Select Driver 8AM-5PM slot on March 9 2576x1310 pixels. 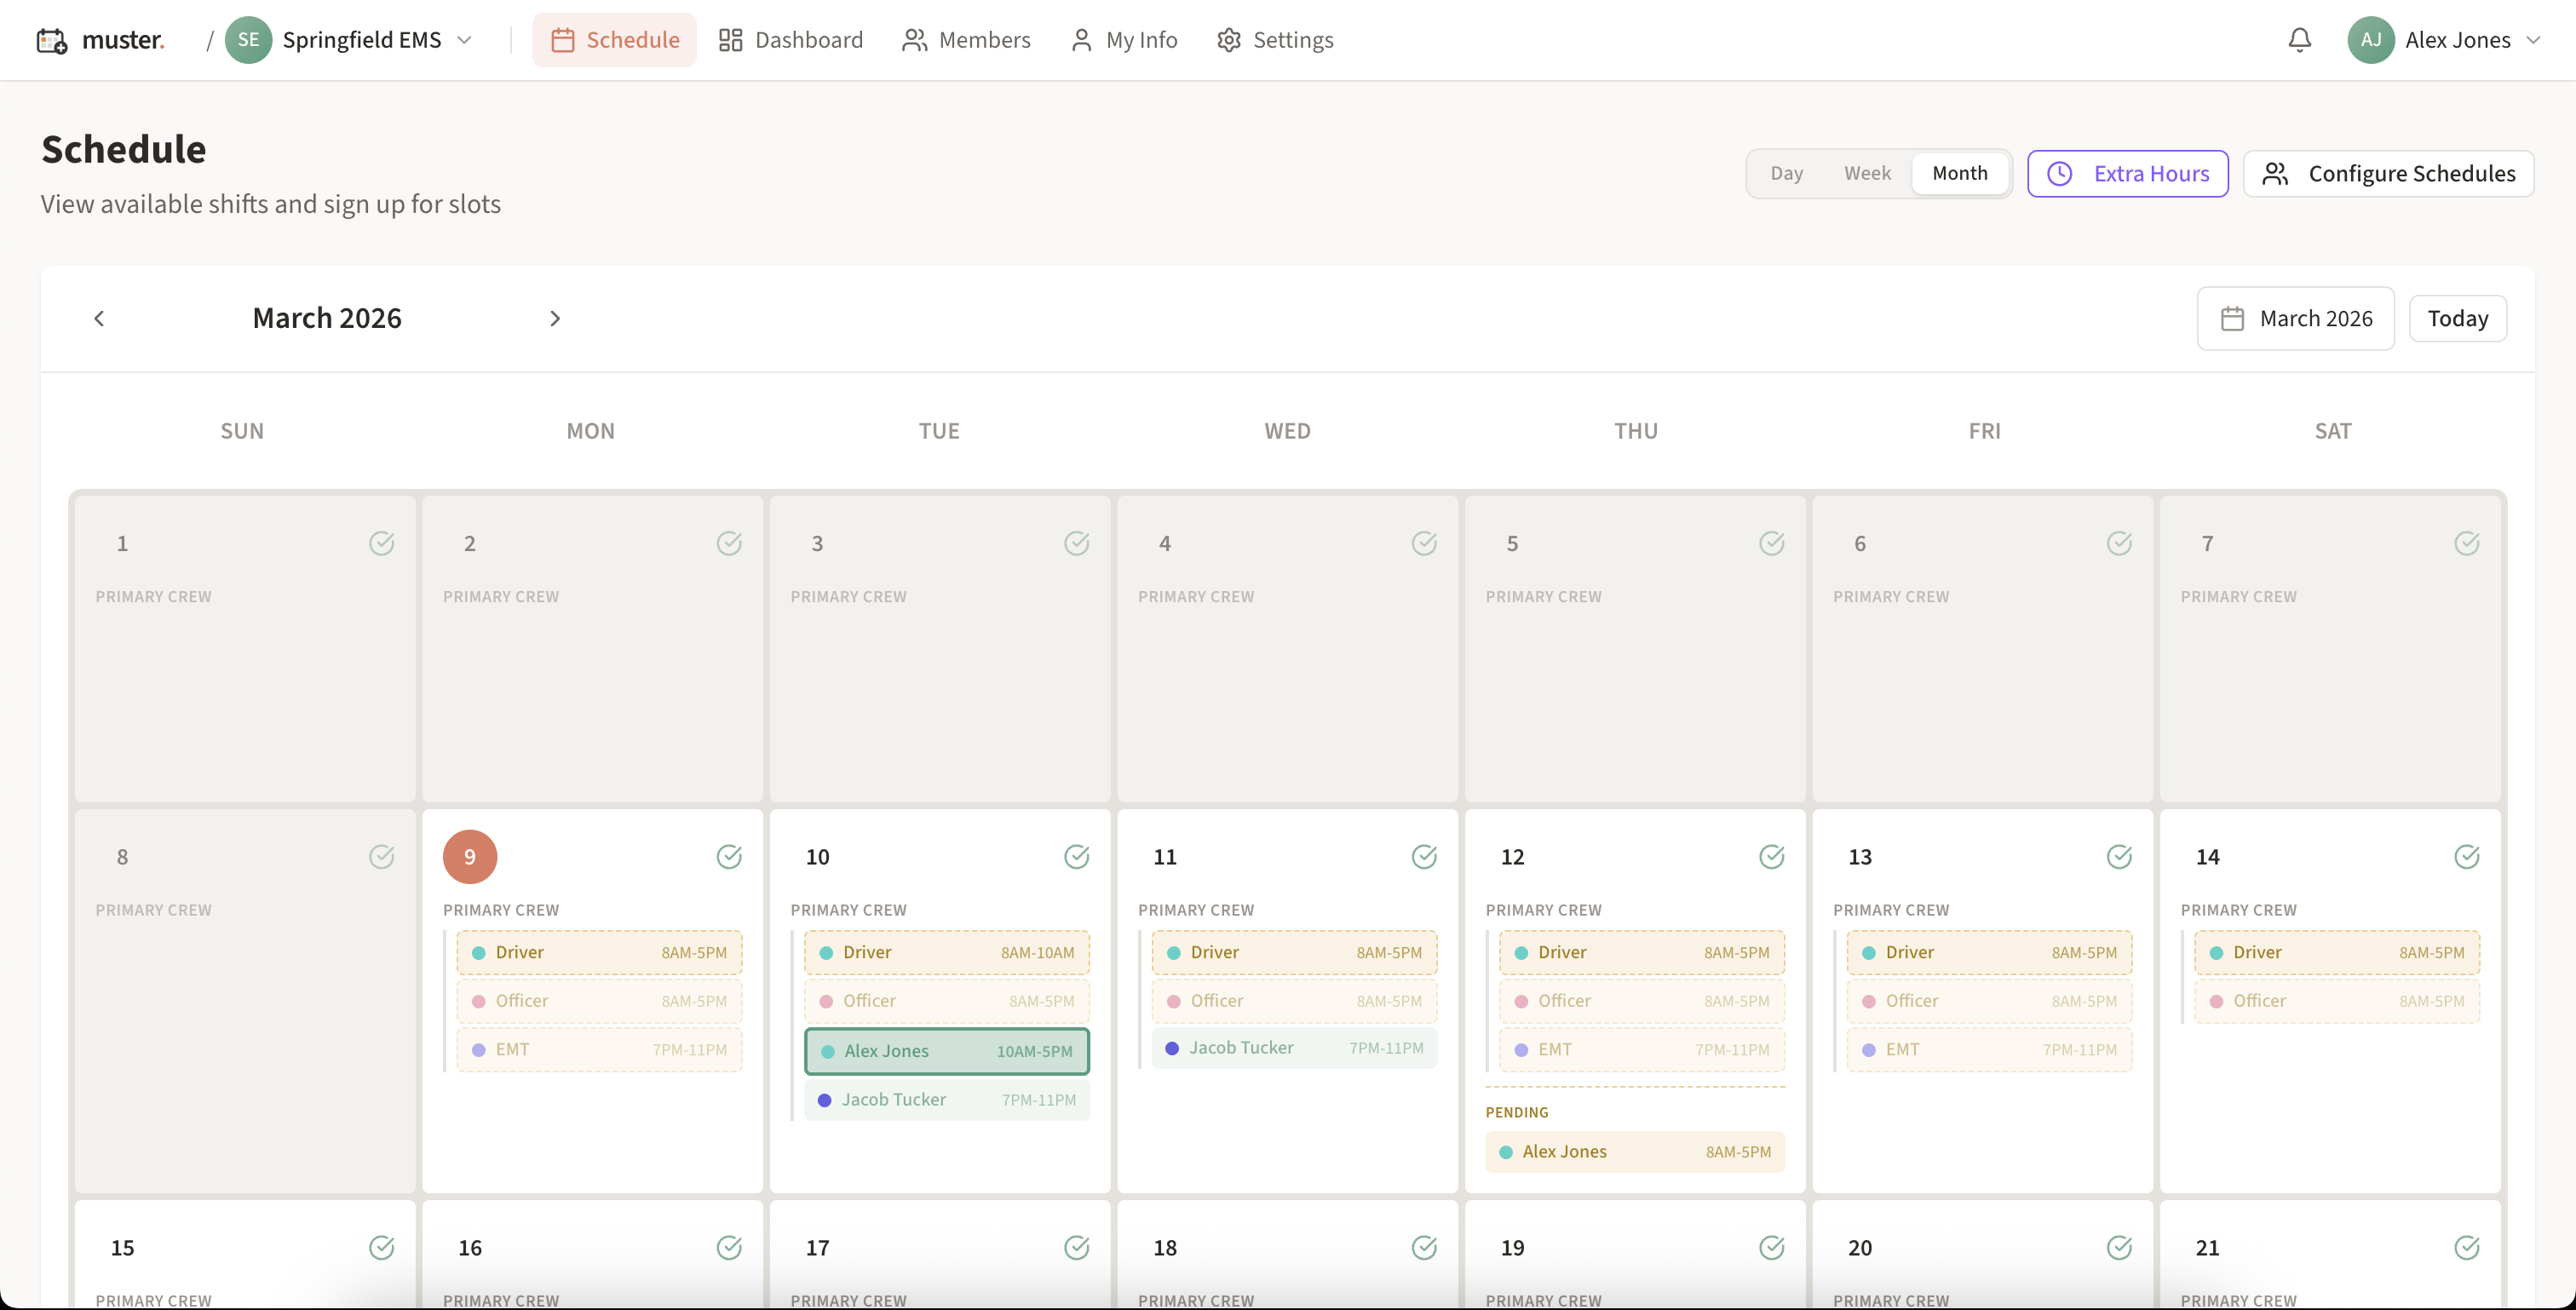599,952
